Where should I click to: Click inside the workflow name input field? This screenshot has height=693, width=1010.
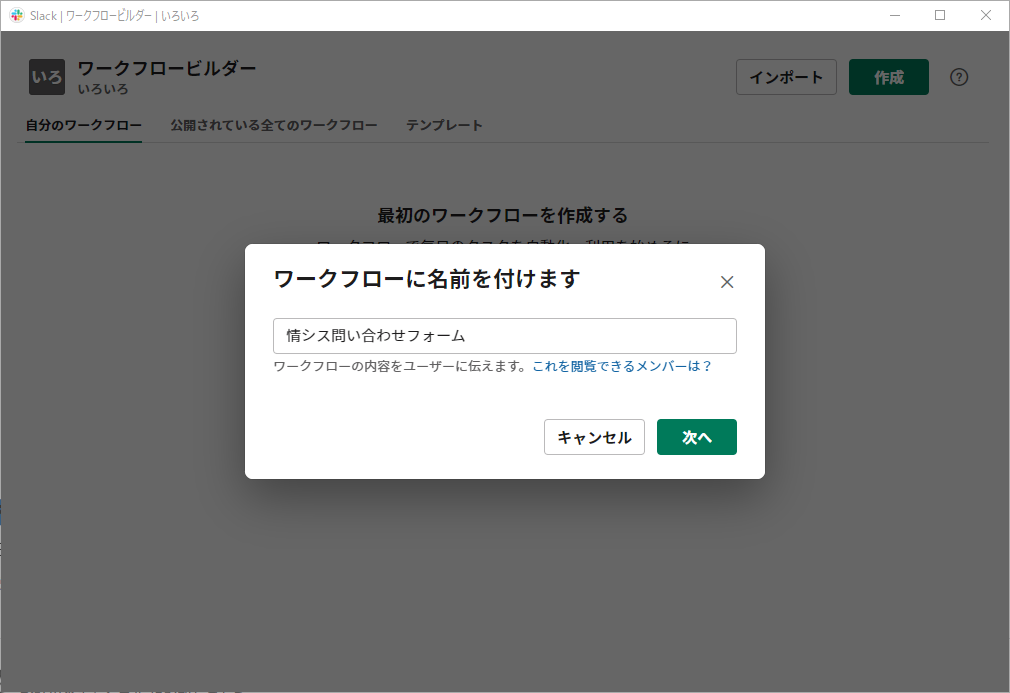coord(504,336)
